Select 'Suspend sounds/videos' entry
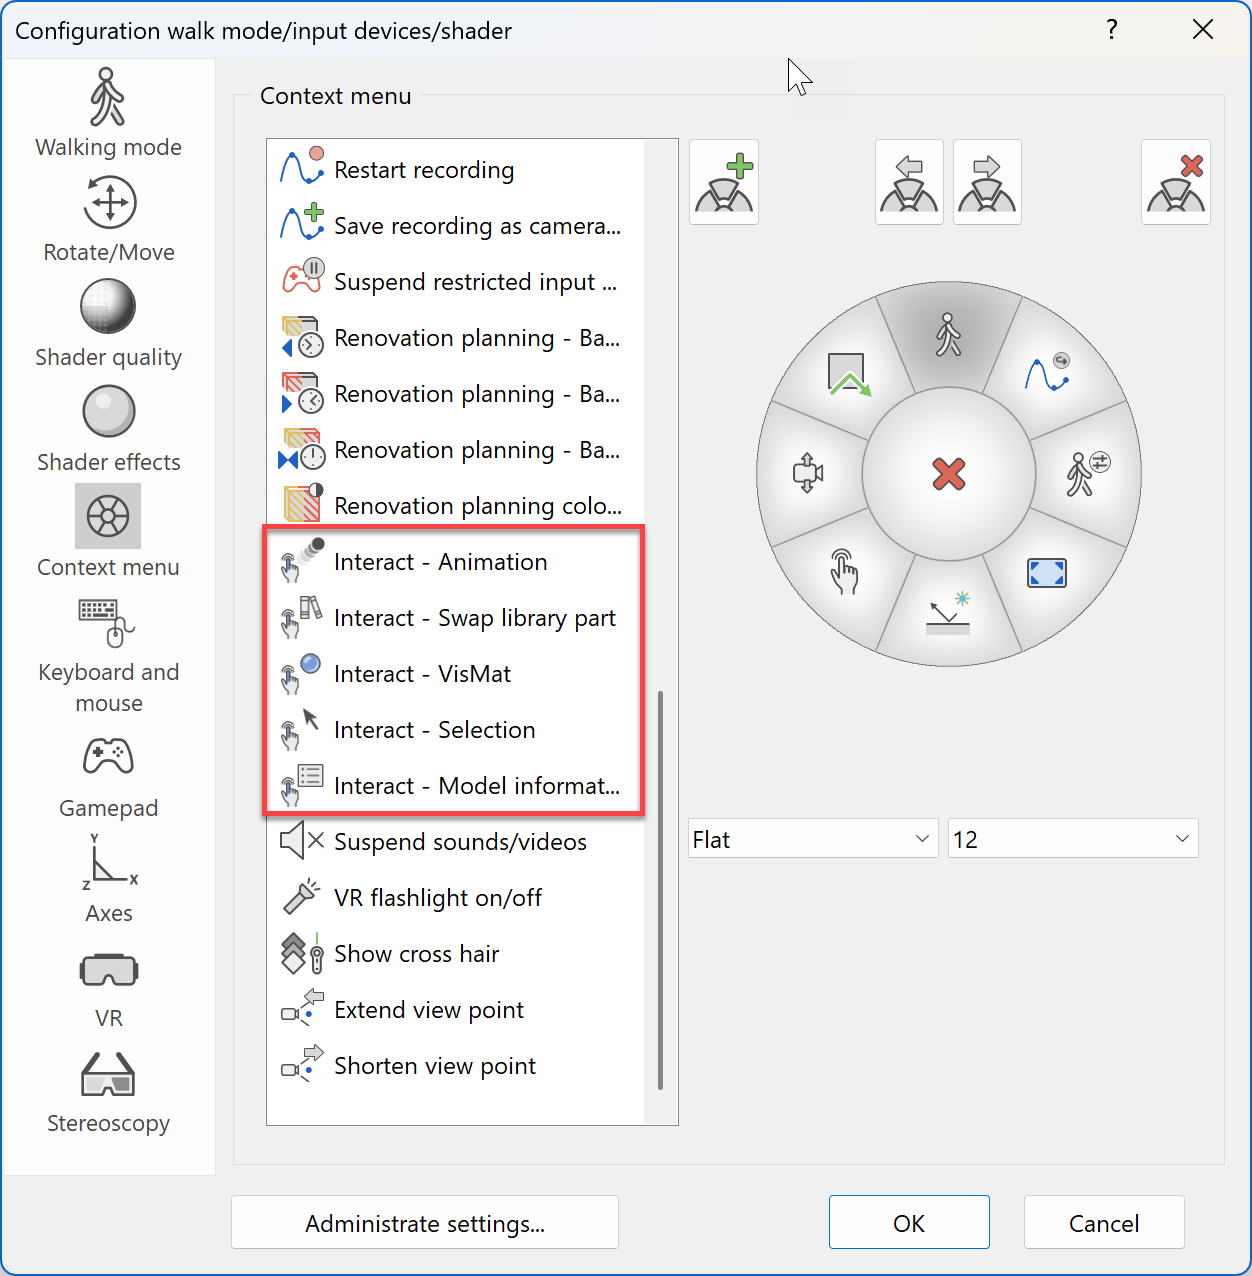 (x=460, y=842)
